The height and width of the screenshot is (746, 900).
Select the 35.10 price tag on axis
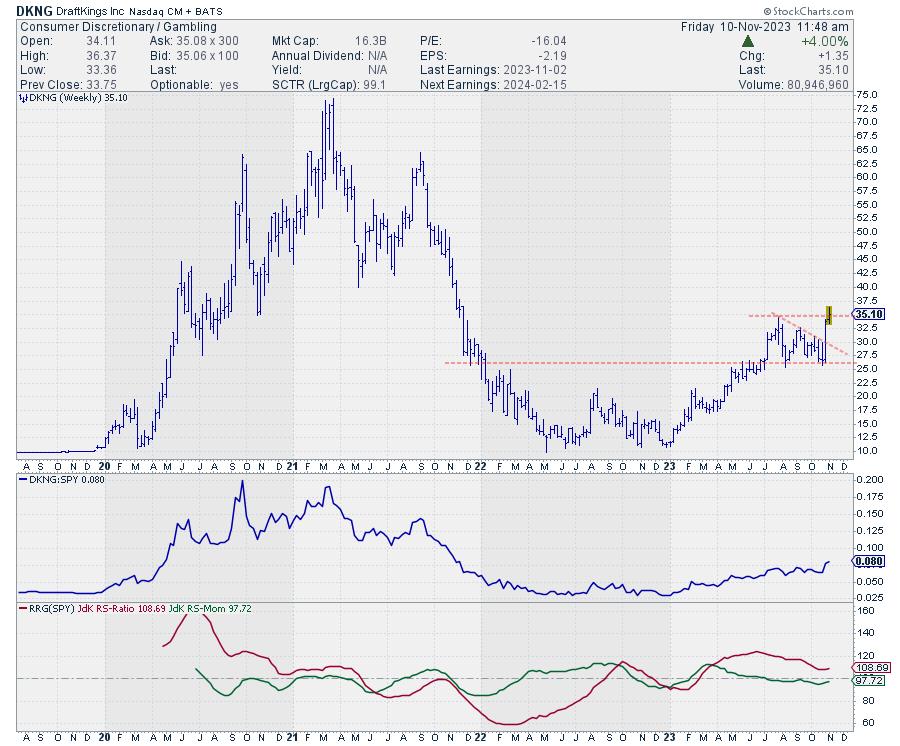pyautogui.click(x=868, y=314)
